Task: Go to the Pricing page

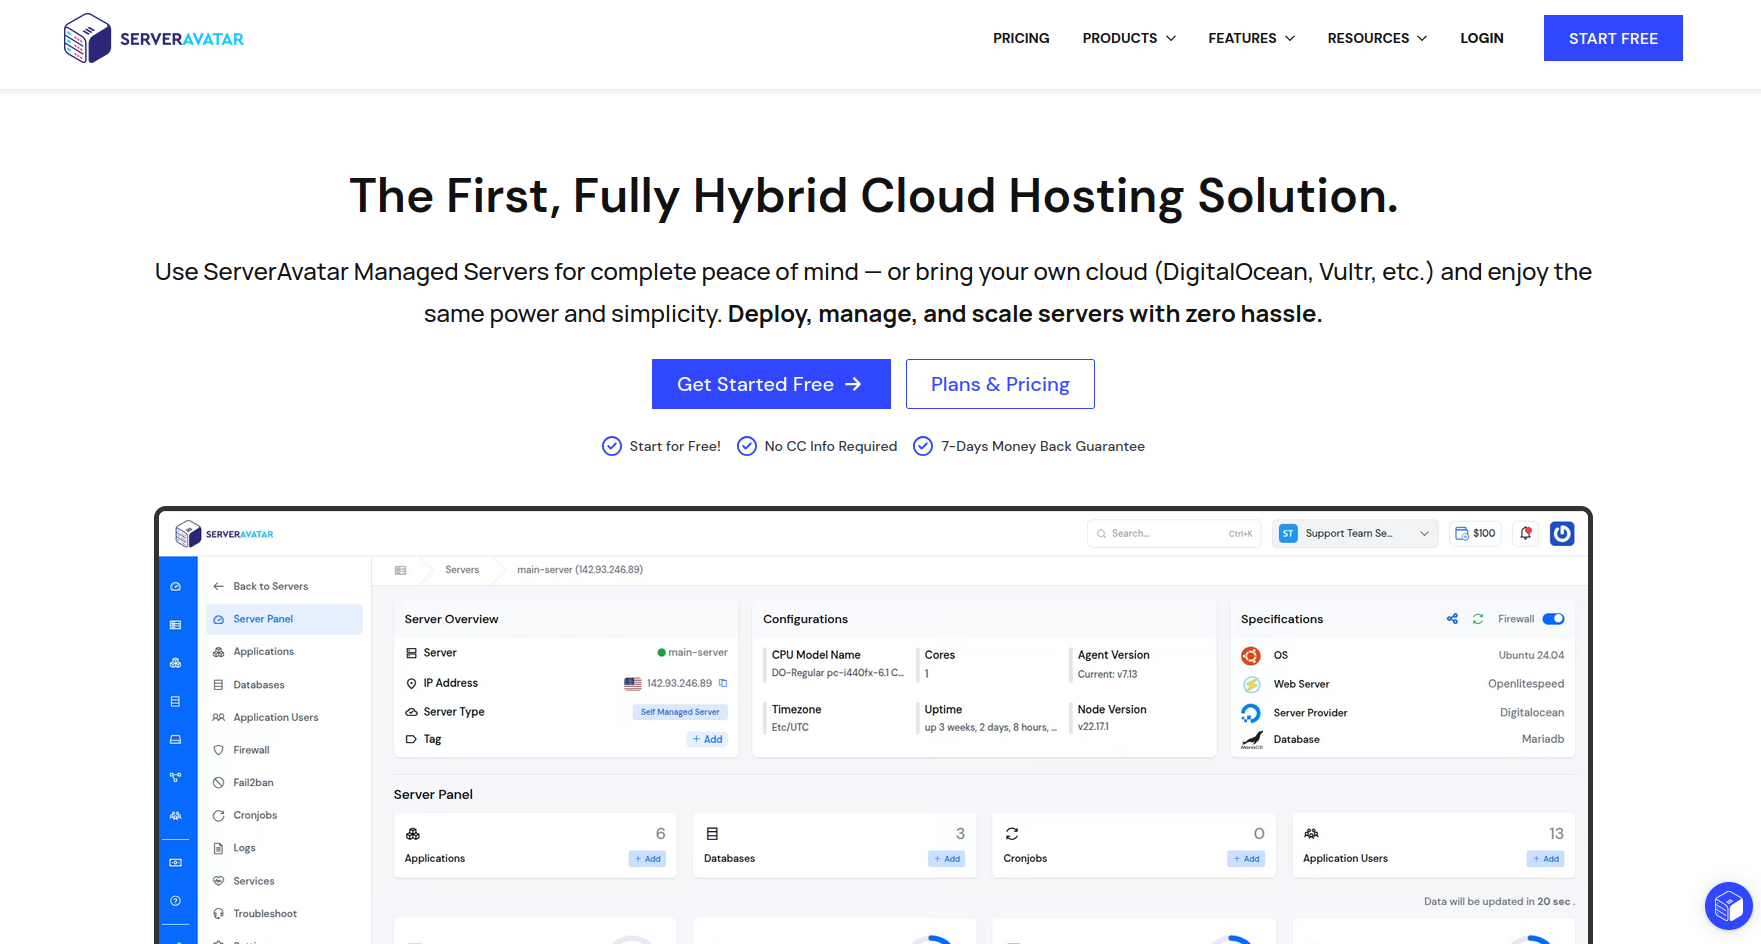Action: pos(1020,38)
